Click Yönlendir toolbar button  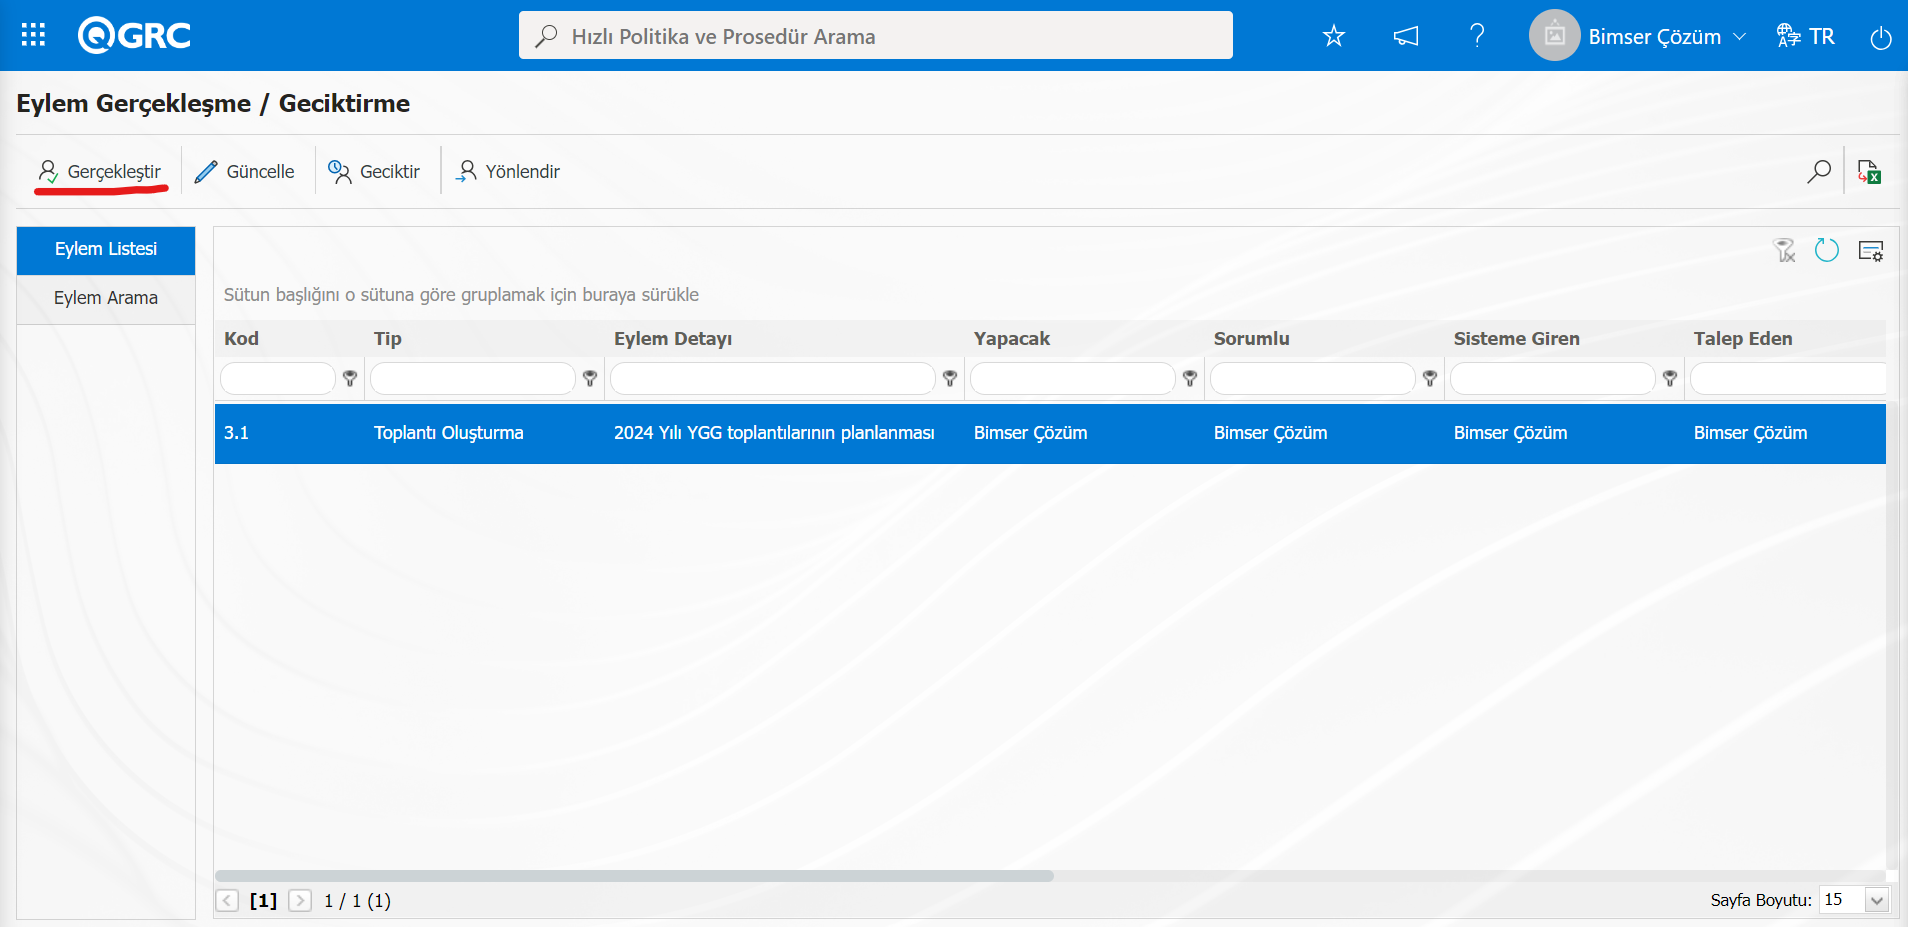(508, 171)
